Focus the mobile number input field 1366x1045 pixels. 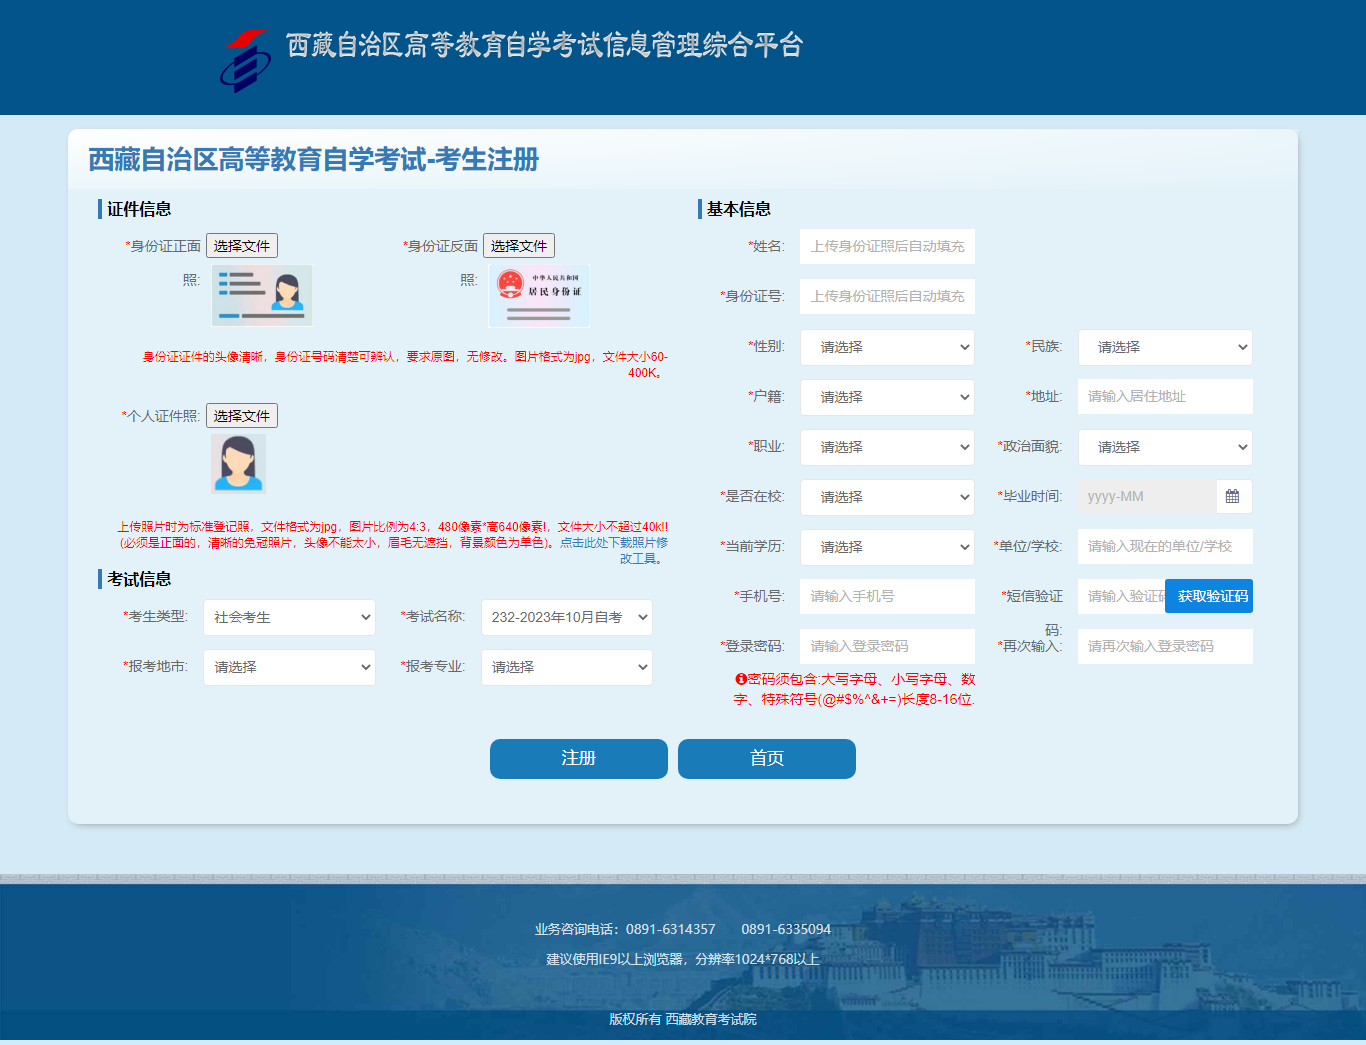click(x=887, y=596)
